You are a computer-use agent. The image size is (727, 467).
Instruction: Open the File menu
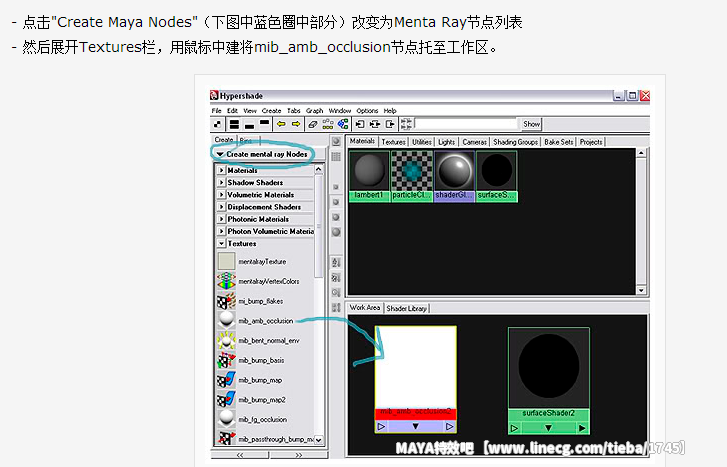pos(217,111)
